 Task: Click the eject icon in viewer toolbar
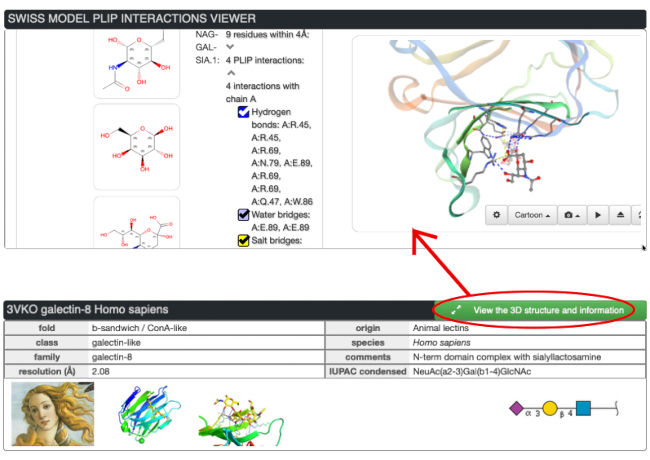[620, 215]
